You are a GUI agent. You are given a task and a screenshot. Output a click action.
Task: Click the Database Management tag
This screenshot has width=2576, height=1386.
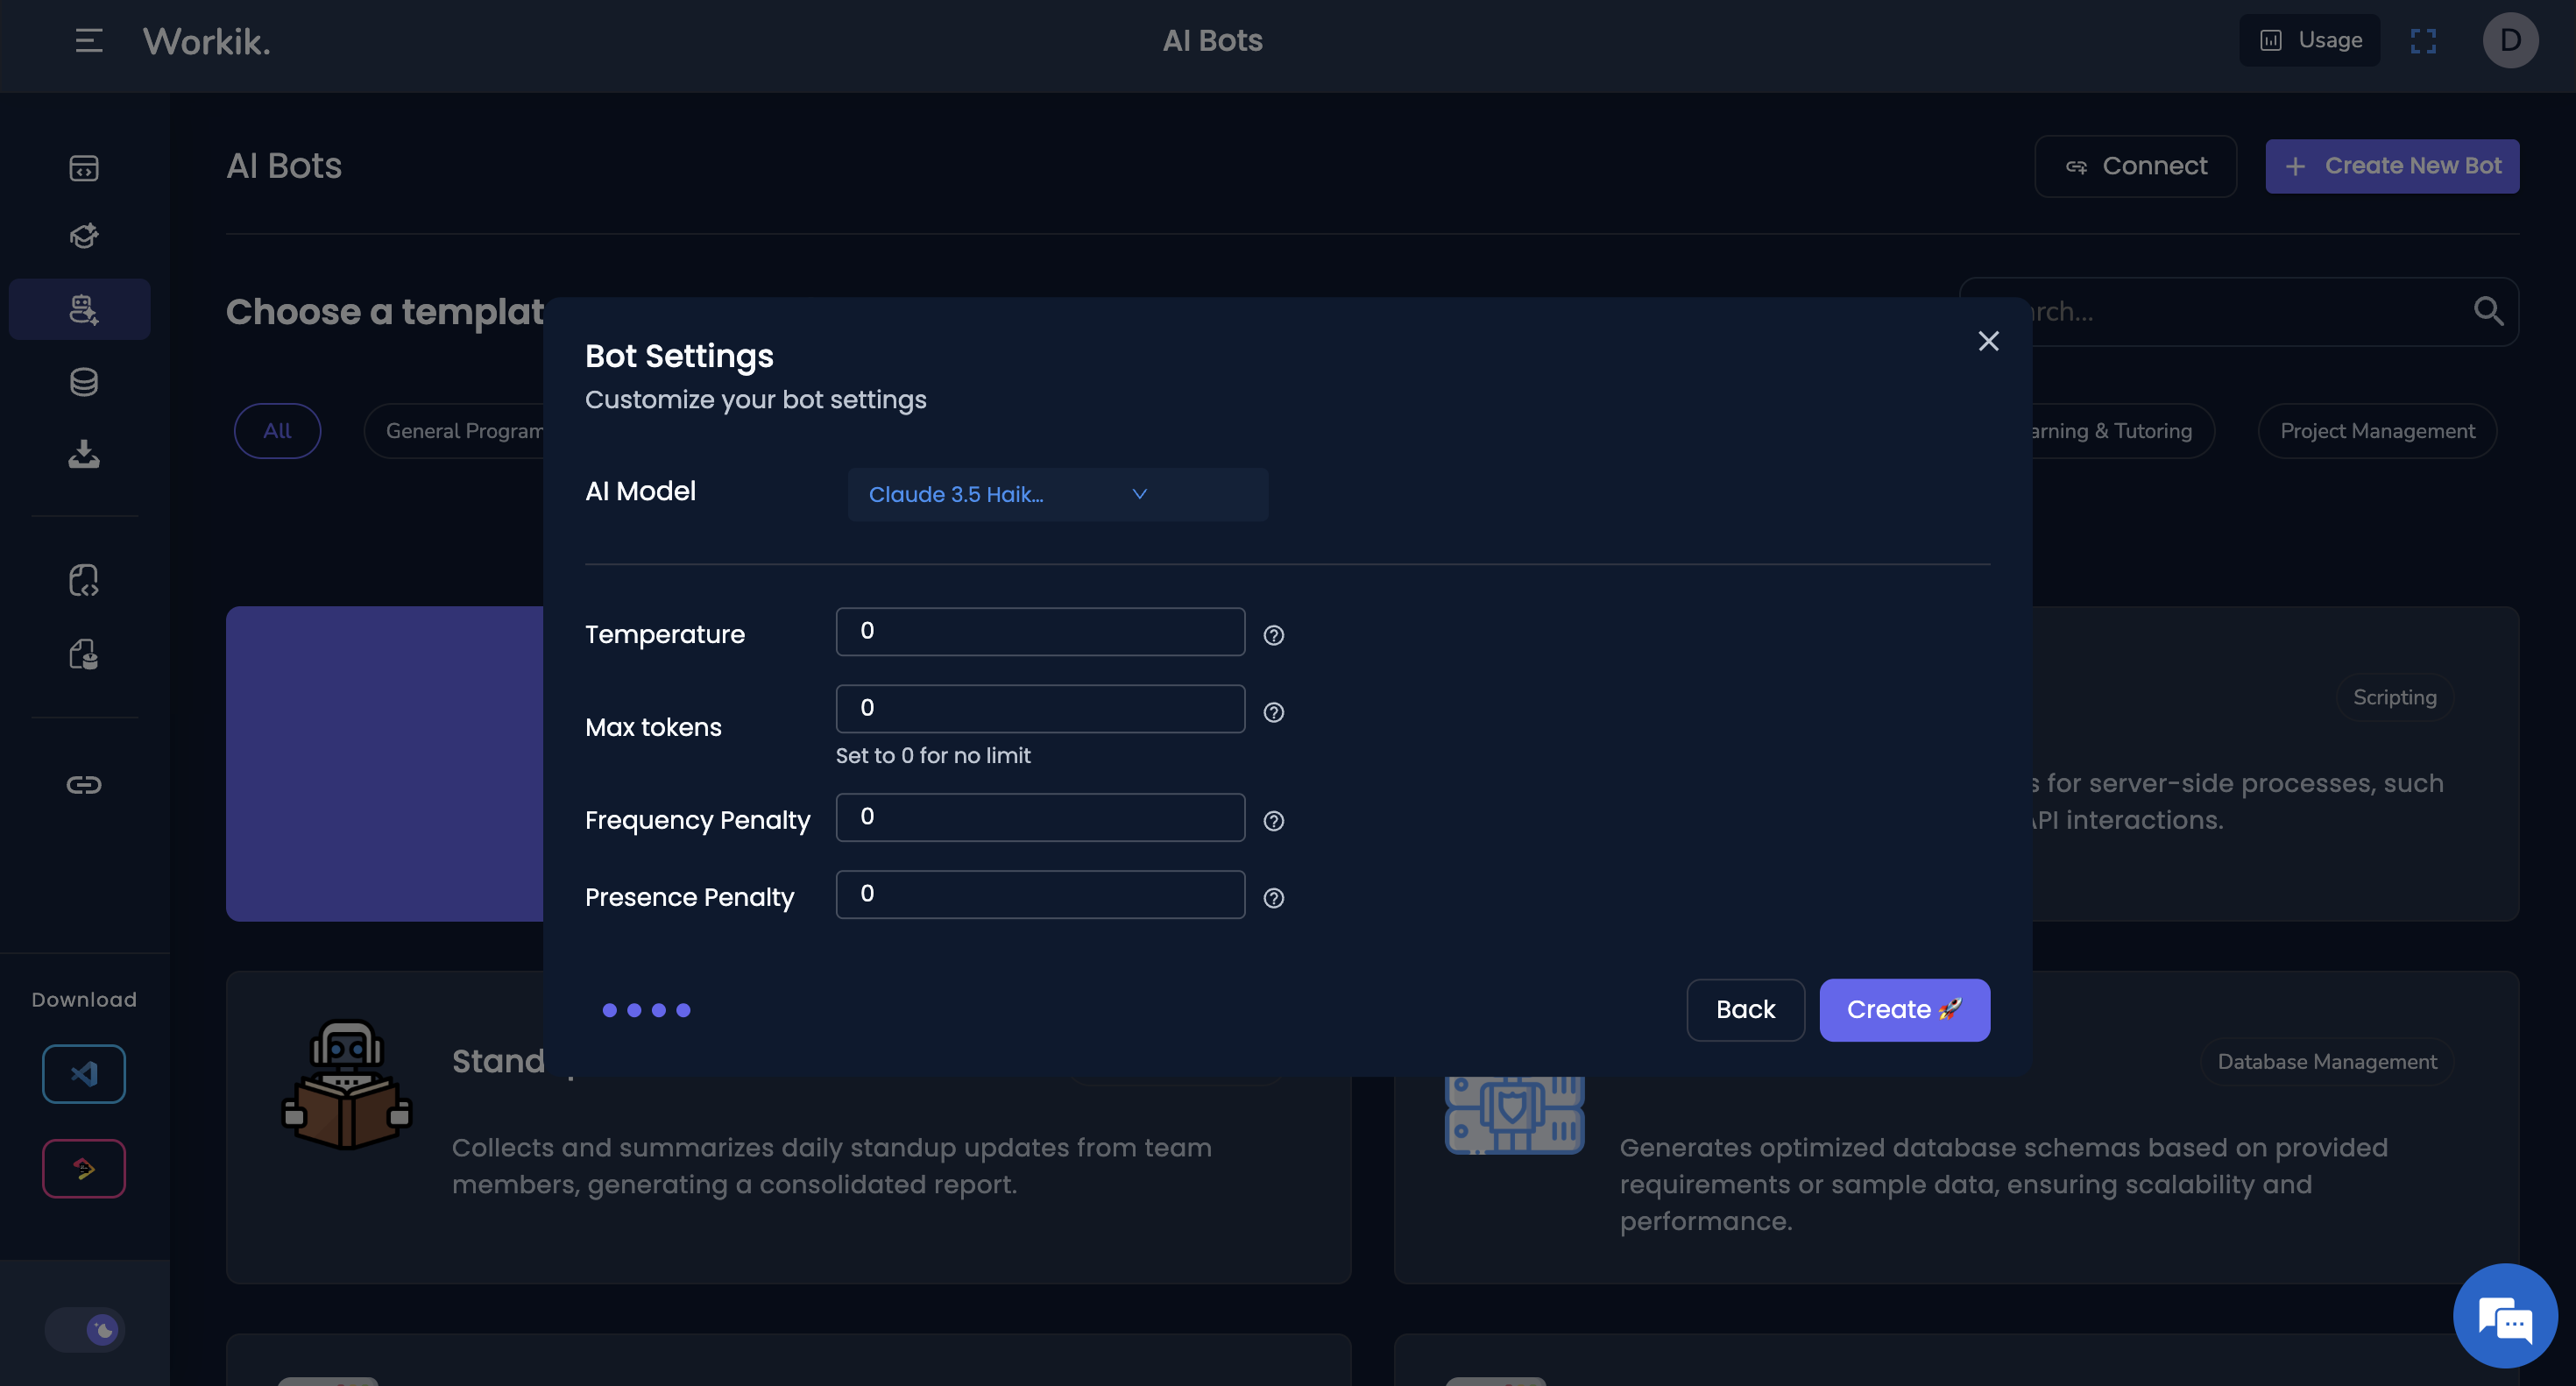click(x=2327, y=1062)
